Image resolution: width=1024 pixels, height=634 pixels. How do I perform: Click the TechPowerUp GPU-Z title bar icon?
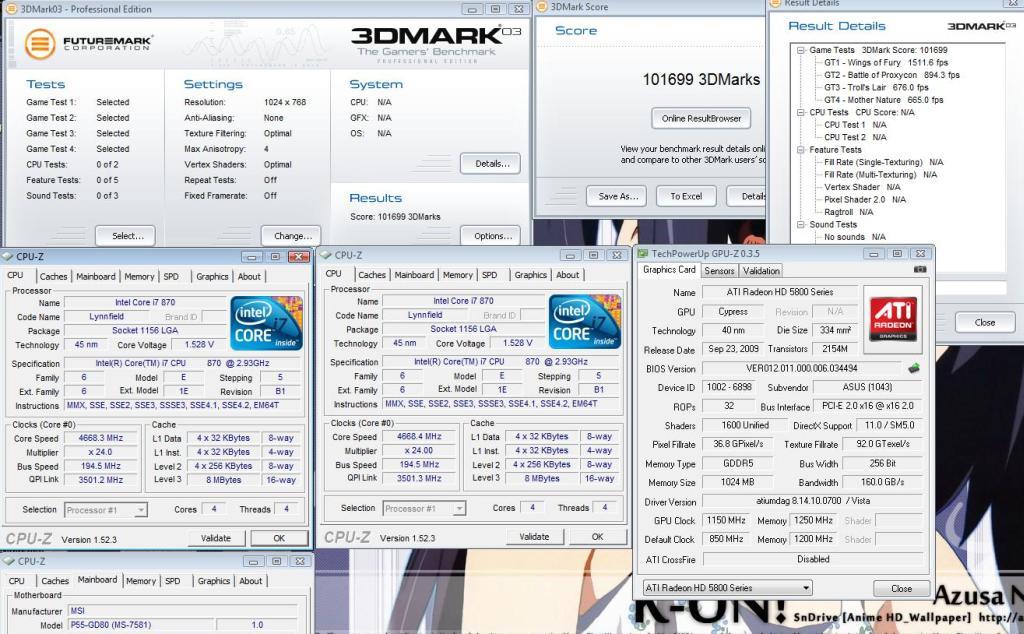click(x=643, y=253)
